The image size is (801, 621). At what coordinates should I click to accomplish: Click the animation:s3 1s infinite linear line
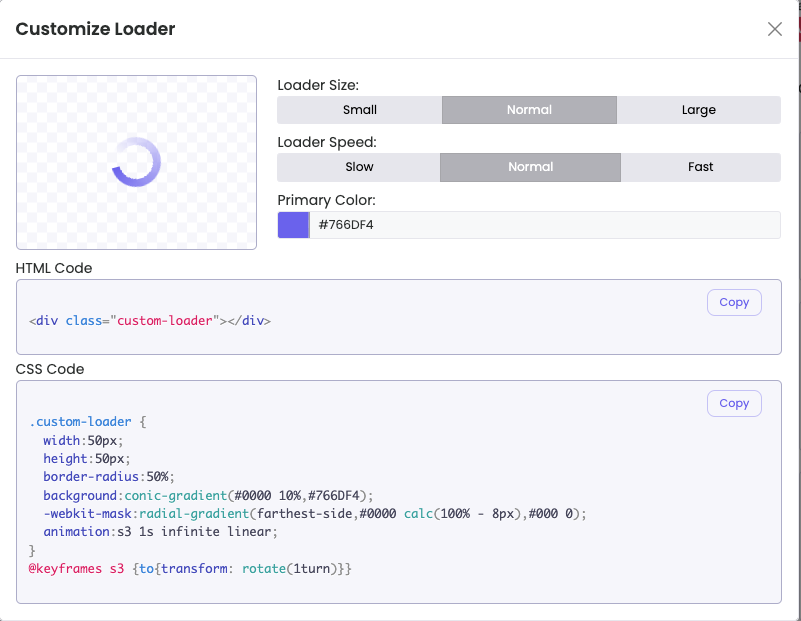click(x=160, y=532)
